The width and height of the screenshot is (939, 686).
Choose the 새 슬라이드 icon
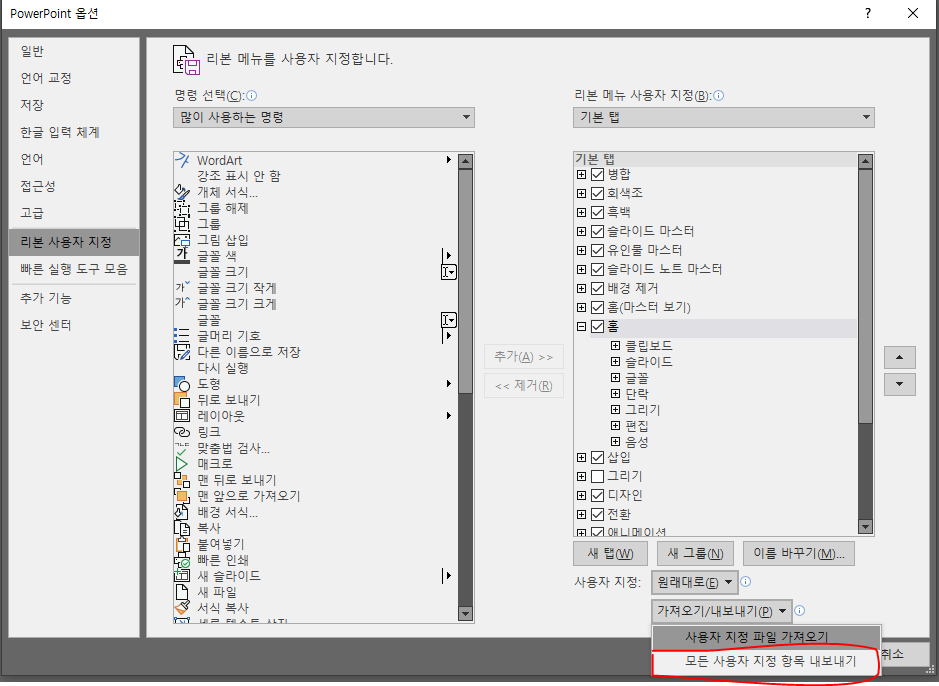coord(182,576)
